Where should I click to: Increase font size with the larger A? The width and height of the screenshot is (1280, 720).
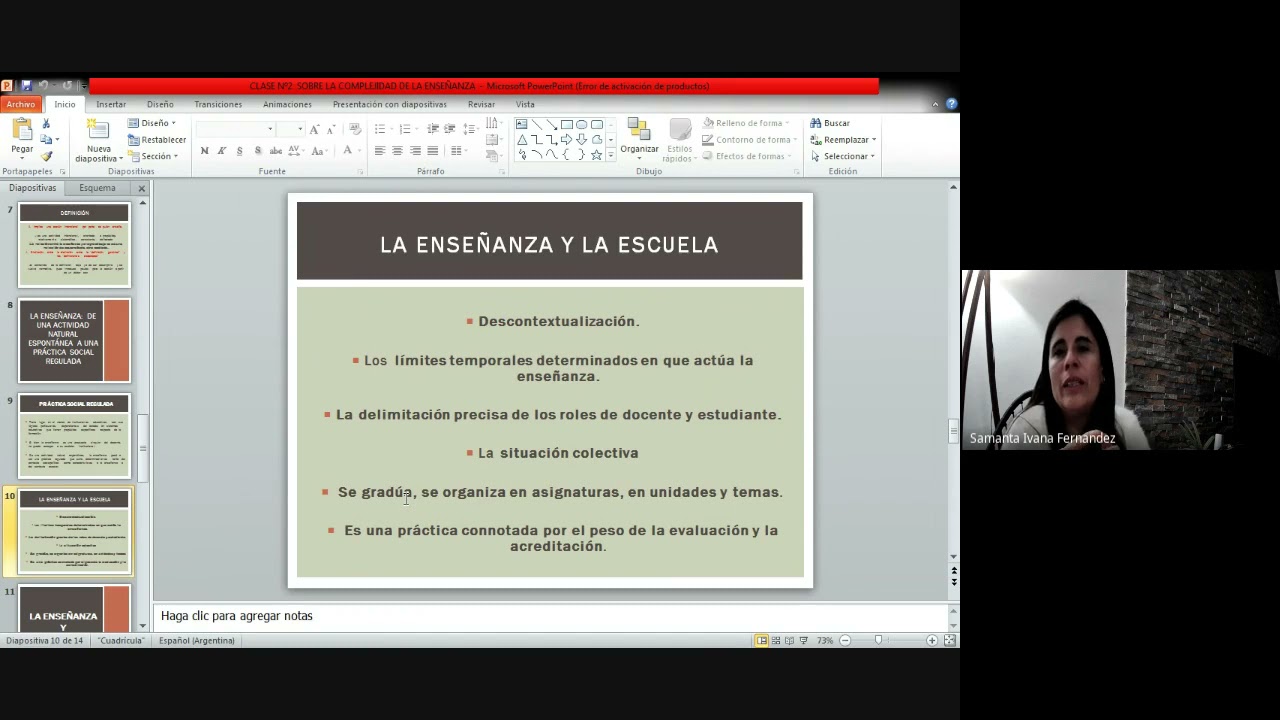point(314,129)
